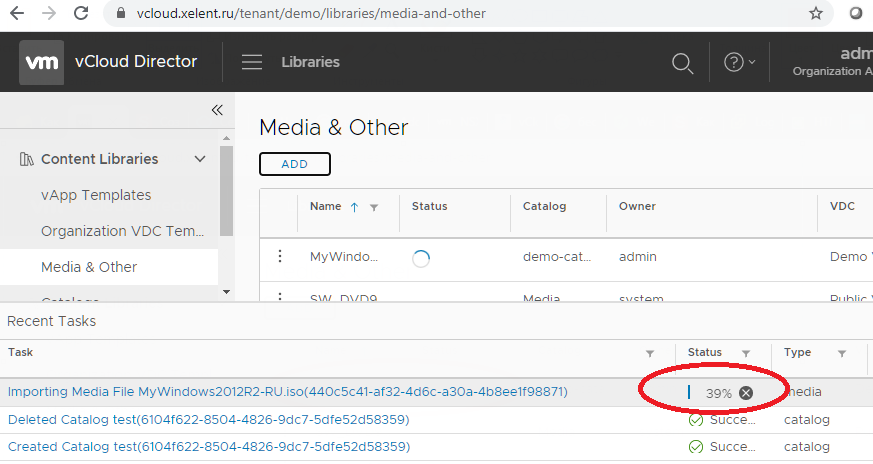Screen dimensions: 873x464
Task: Cancel the importing task with X icon
Action: [746, 393]
